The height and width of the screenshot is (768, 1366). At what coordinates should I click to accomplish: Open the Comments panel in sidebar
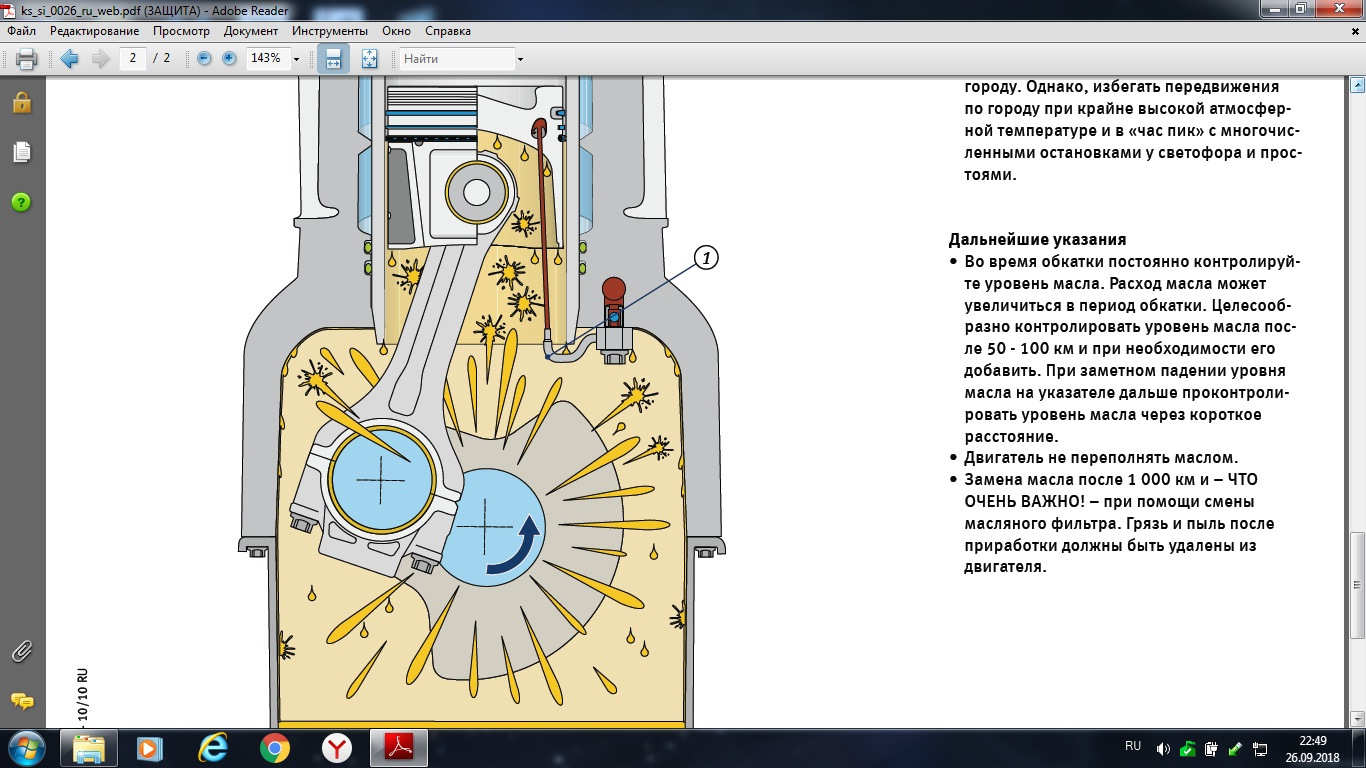click(21, 701)
